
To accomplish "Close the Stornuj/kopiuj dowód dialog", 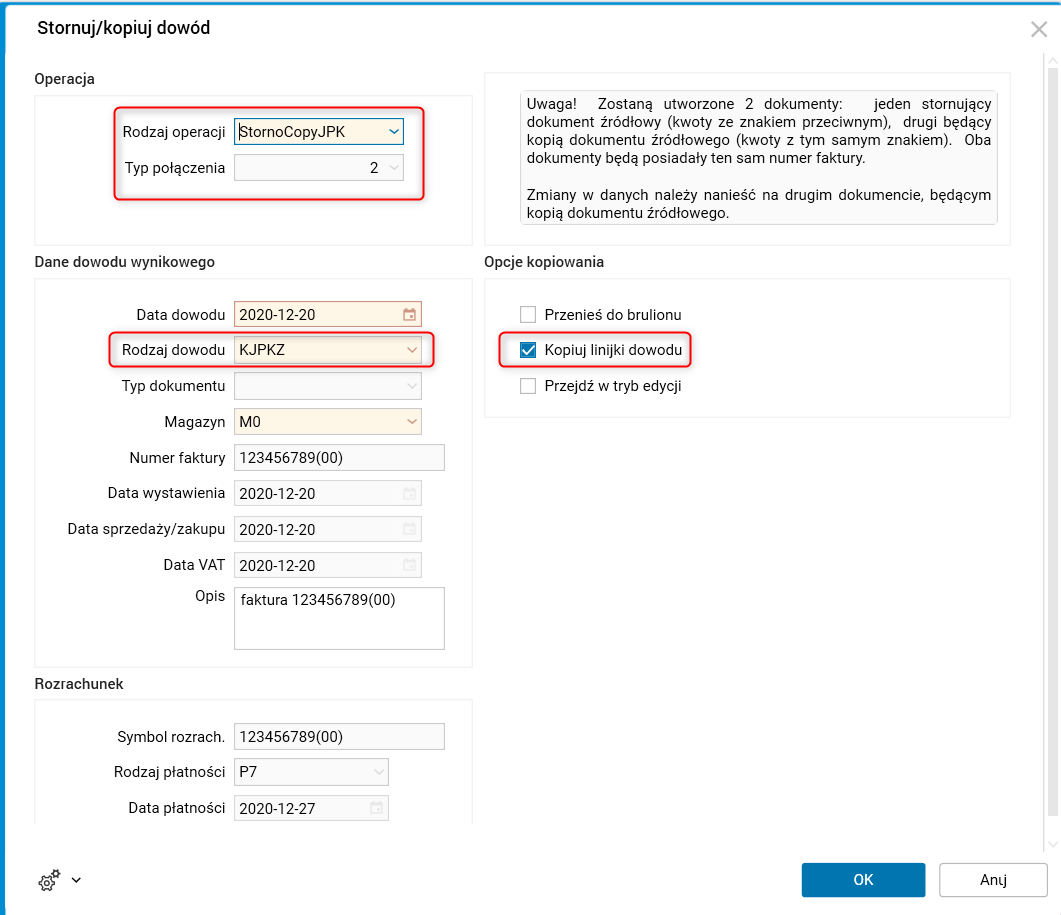I will coord(1039,29).
